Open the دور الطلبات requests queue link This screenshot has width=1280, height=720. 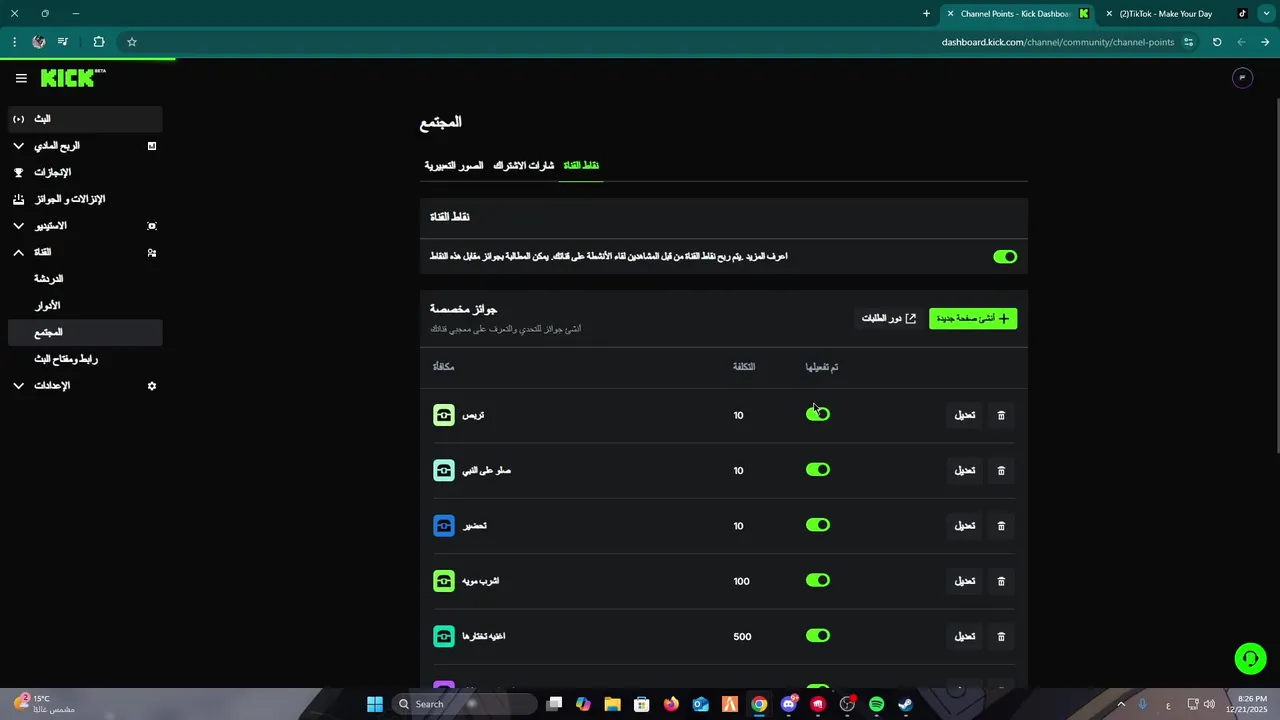pos(889,318)
